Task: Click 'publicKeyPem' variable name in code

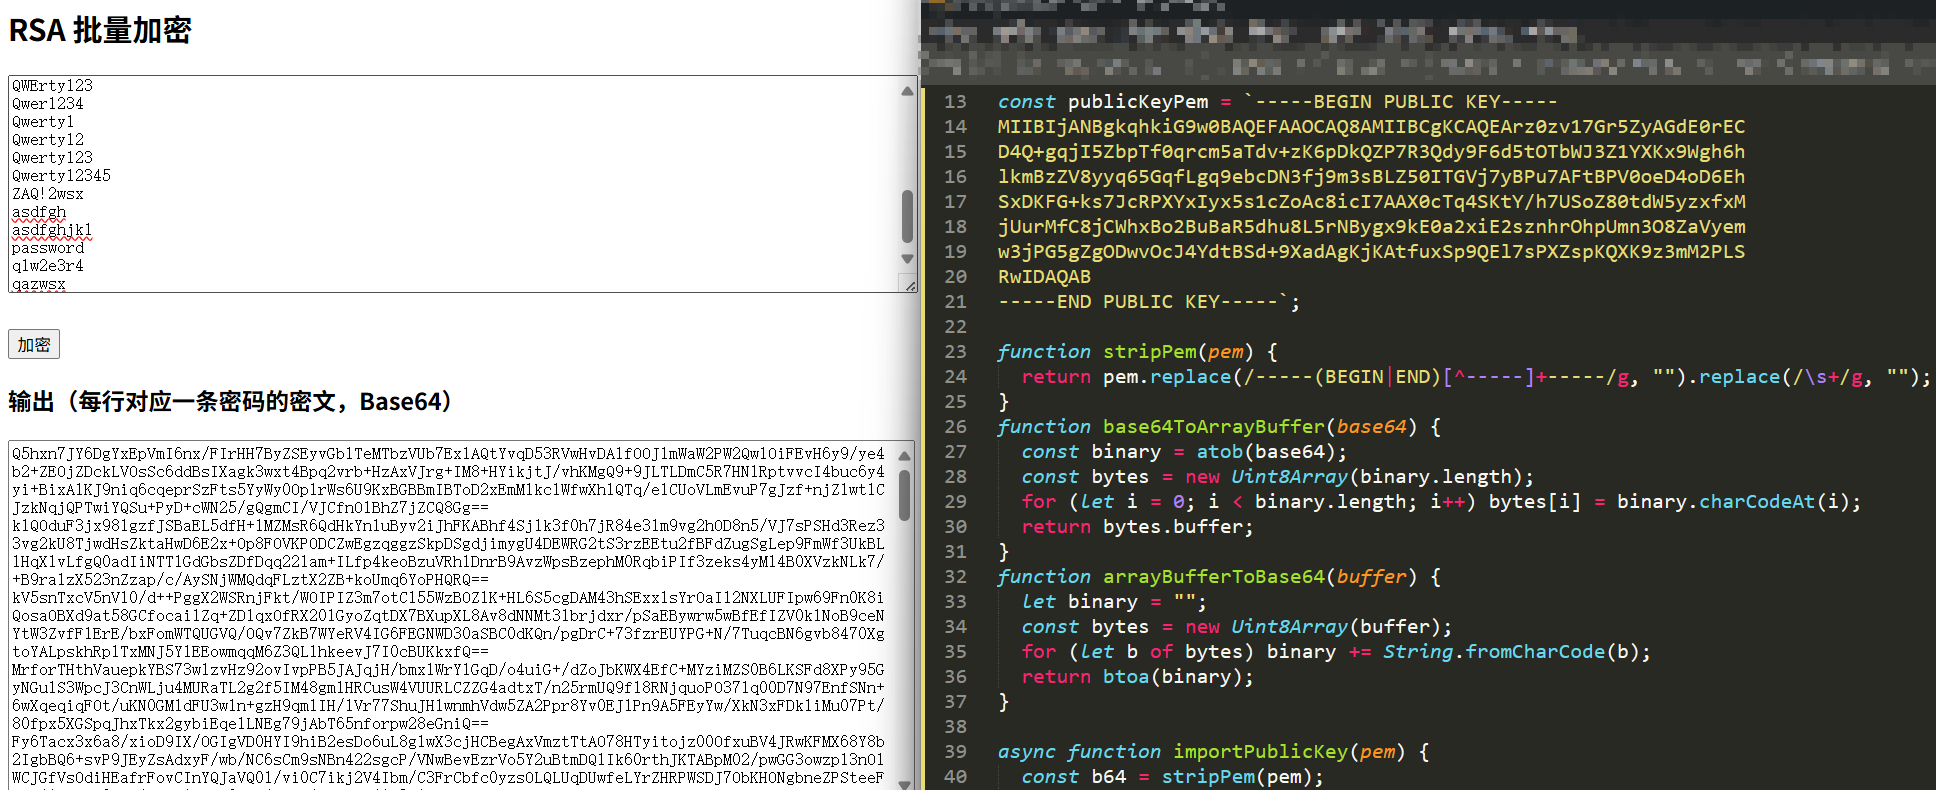Action: tap(1138, 102)
